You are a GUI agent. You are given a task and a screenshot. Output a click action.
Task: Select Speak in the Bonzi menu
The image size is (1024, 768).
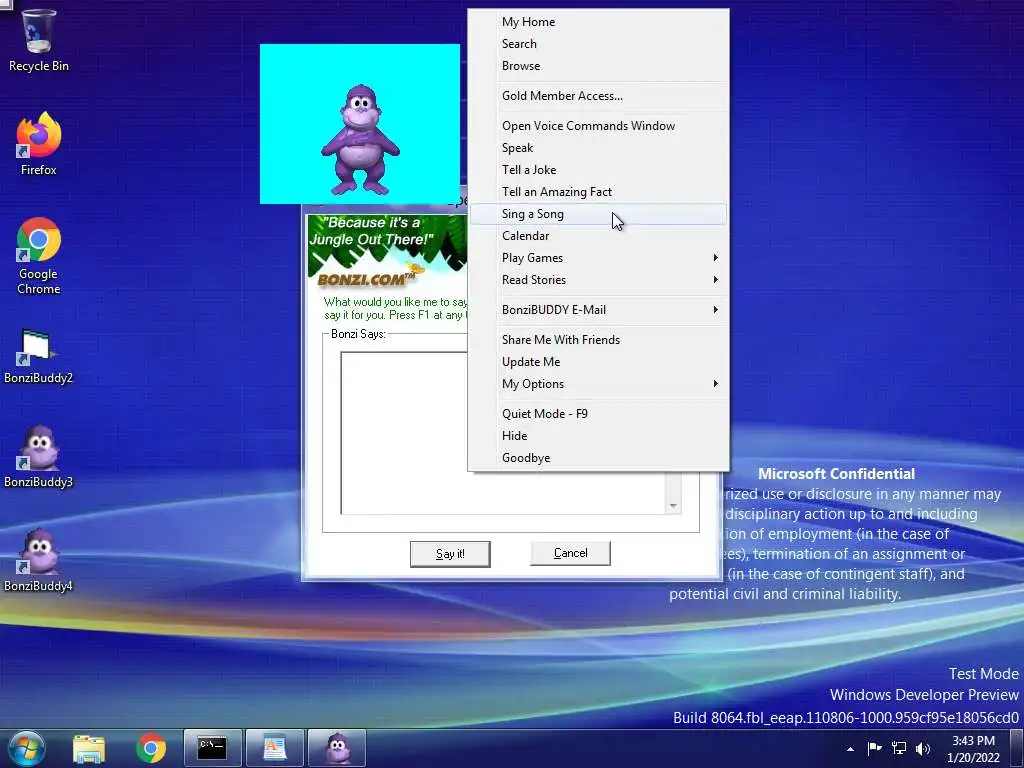point(598,148)
